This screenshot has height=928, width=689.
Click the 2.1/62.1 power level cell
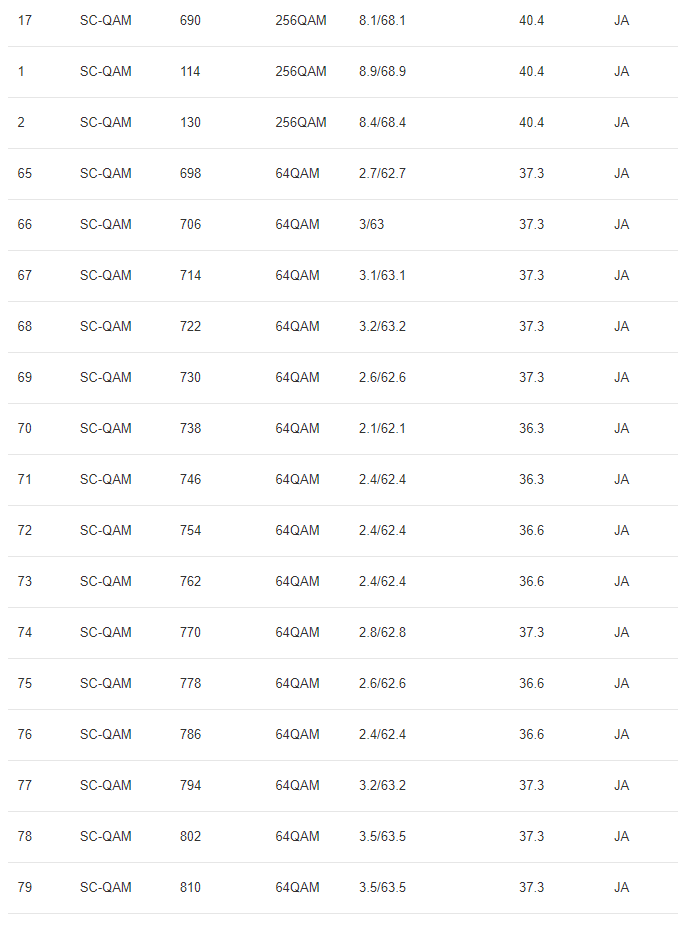pyautogui.click(x=382, y=428)
